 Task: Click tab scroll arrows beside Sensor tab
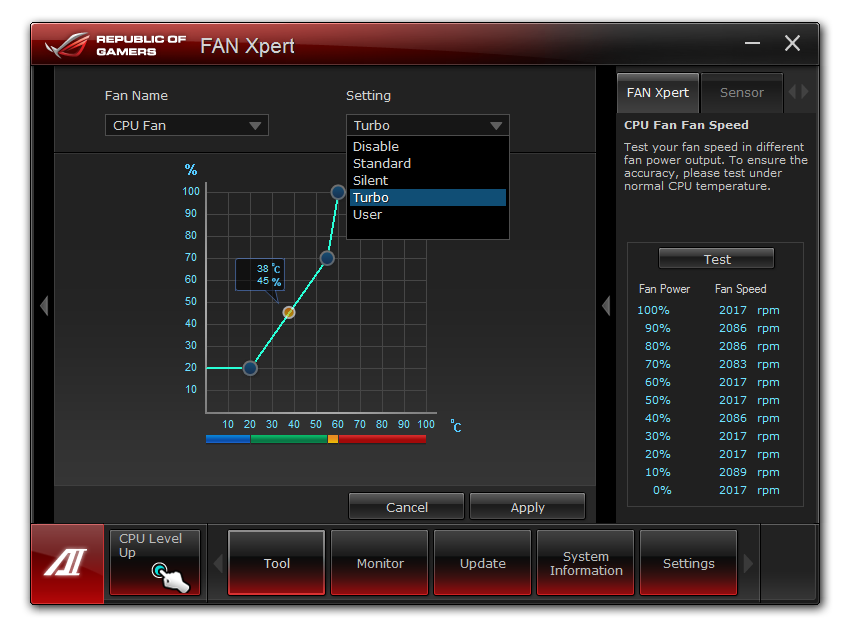coord(799,92)
